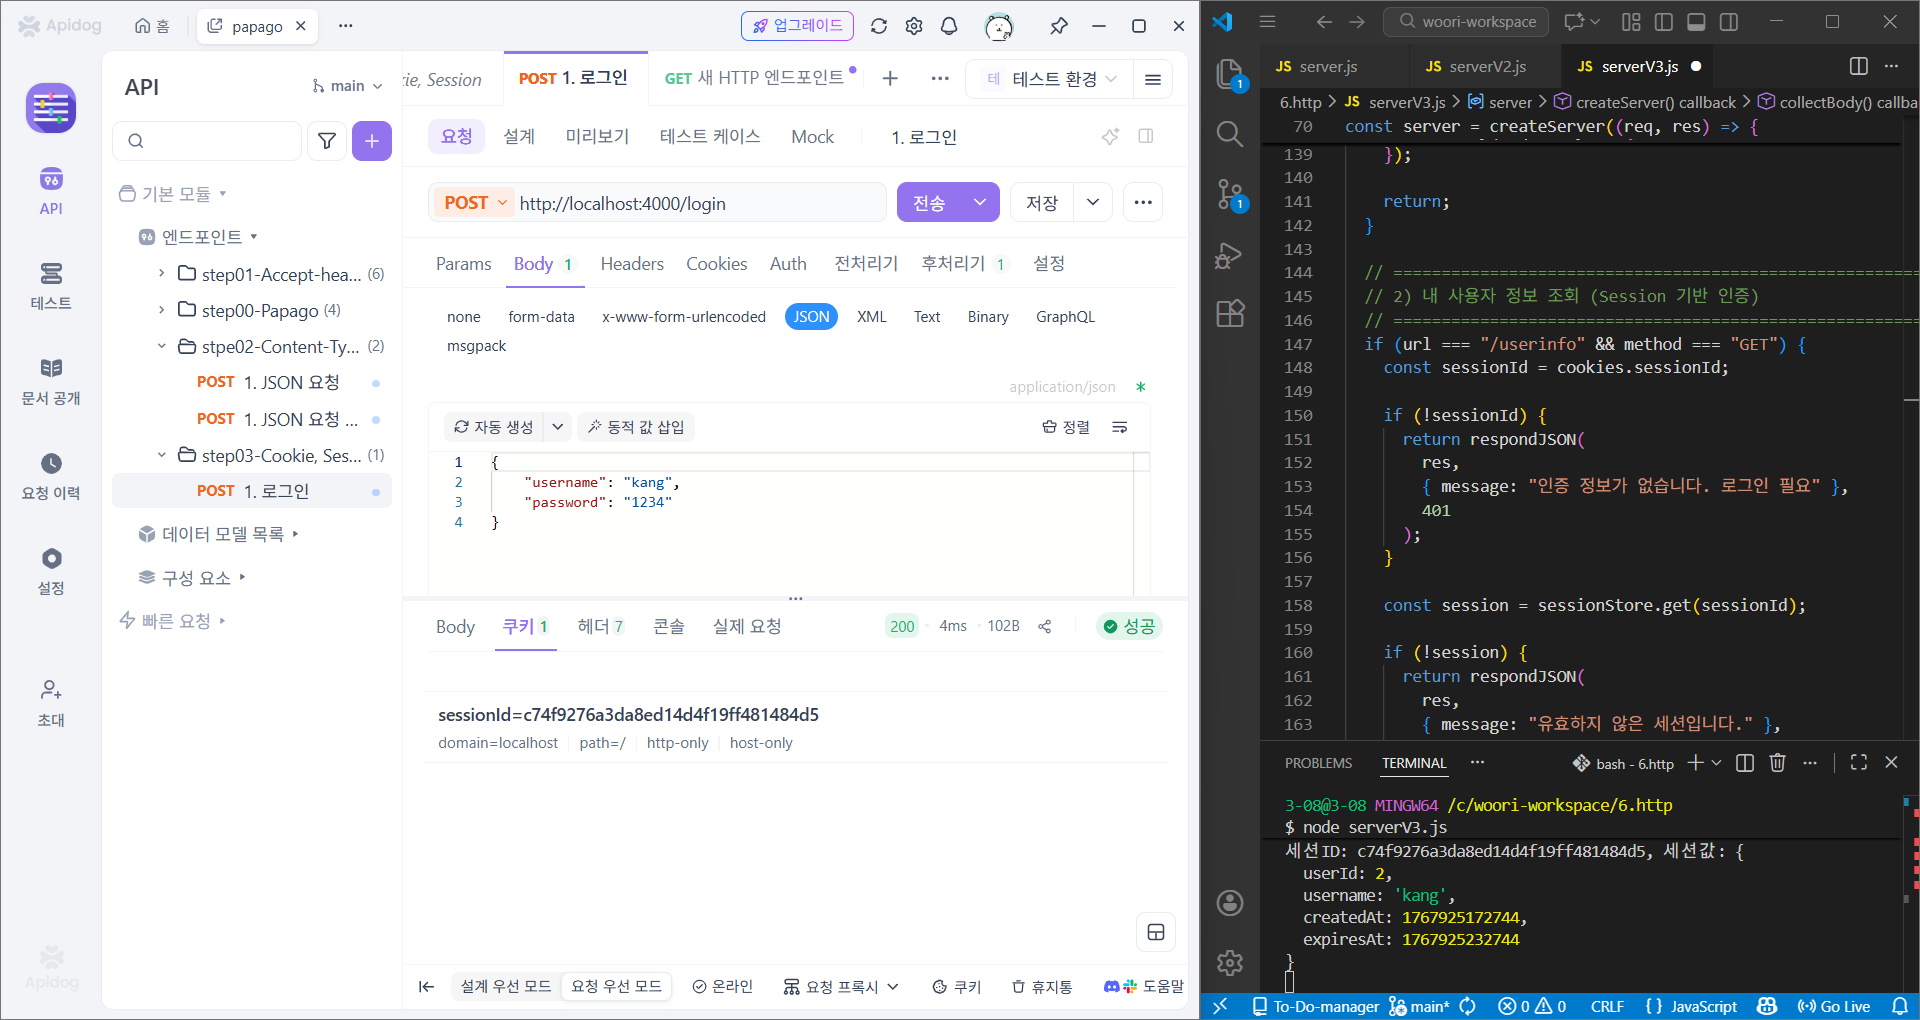Open the 테스트 환경 environment dropdown
Screen dimensions: 1920x1020
1051,79
